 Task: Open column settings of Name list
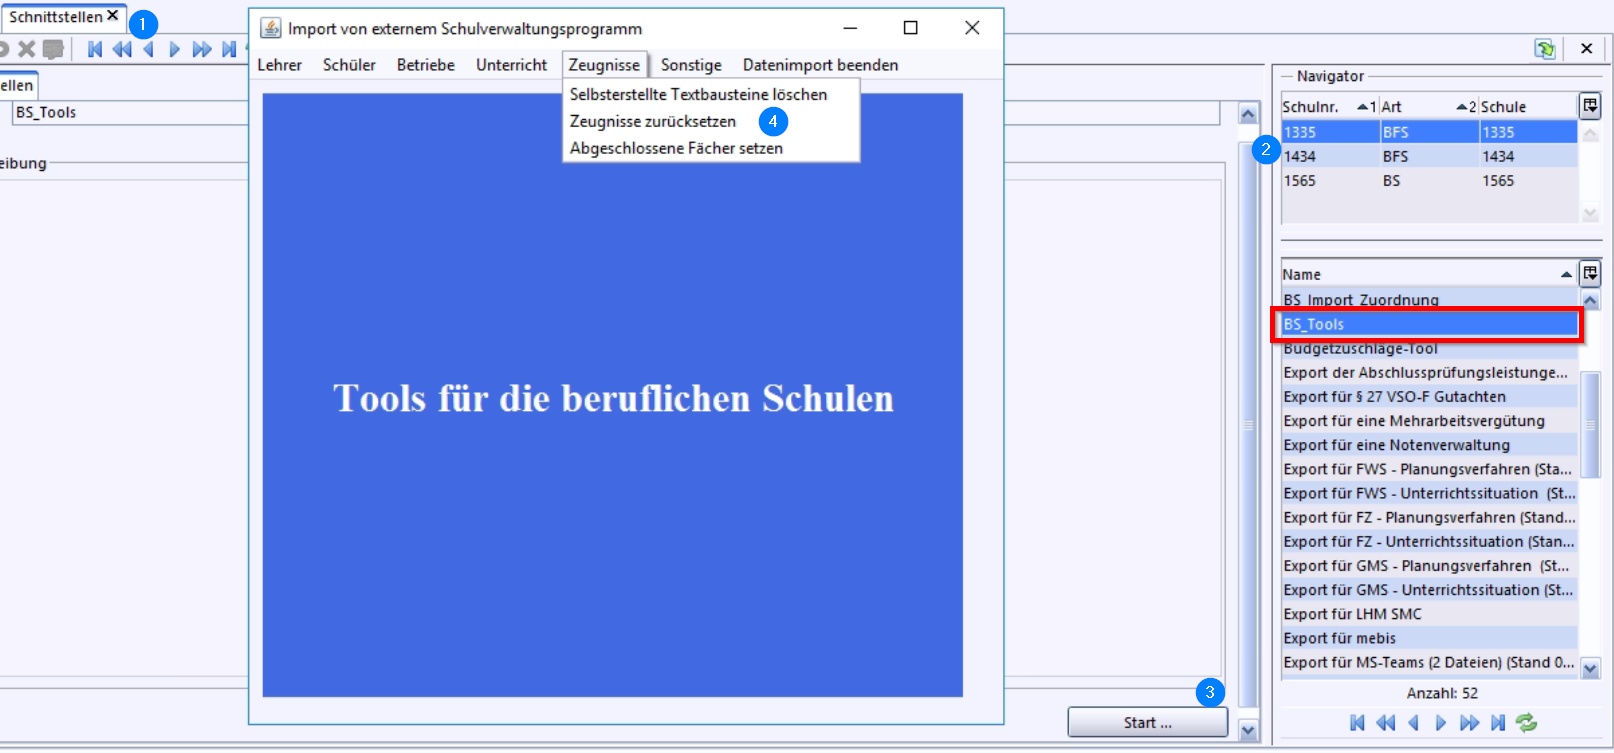click(1590, 273)
